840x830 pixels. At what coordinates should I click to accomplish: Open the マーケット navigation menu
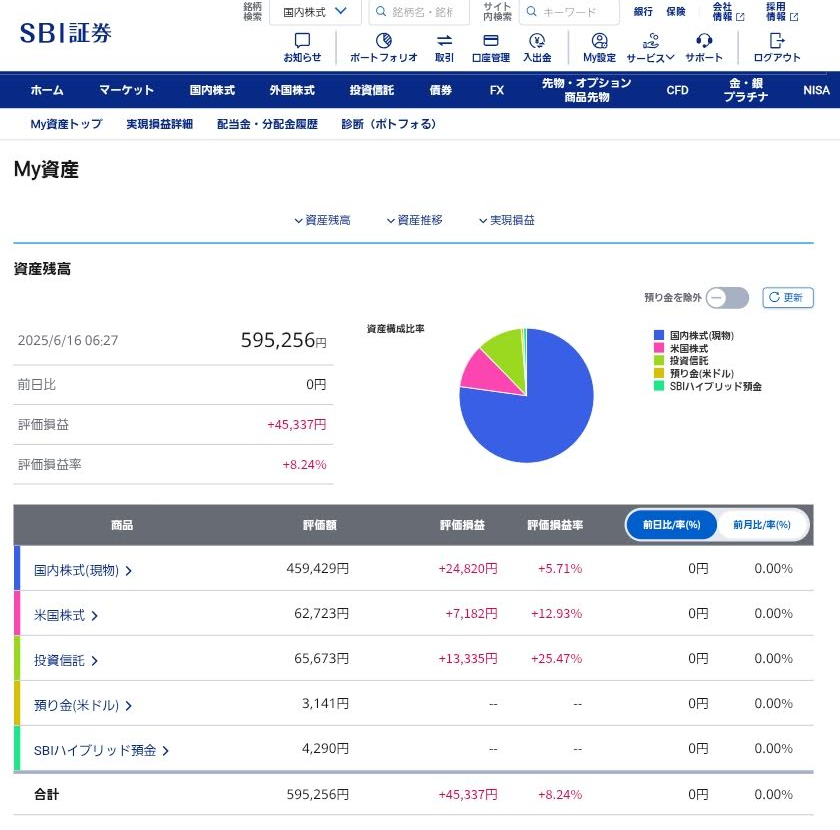(126, 90)
